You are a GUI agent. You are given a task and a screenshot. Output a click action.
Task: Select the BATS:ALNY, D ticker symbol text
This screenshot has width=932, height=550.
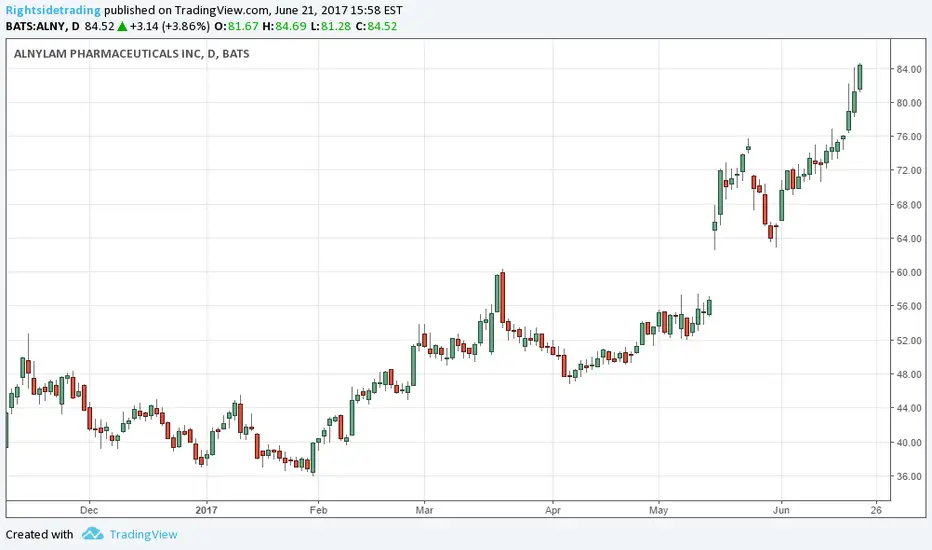(x=42, y=26)
